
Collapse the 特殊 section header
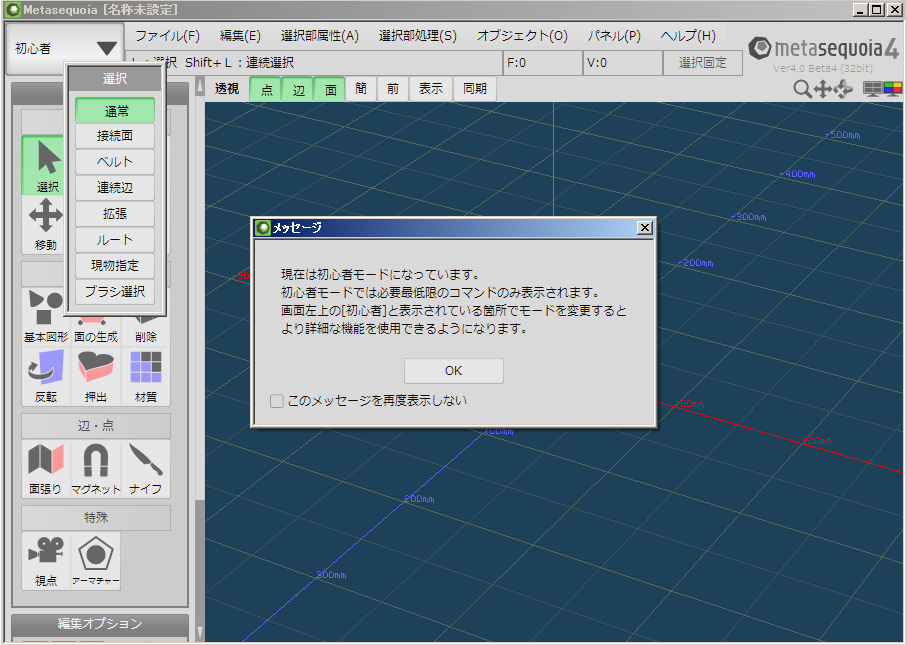point(96,518)
